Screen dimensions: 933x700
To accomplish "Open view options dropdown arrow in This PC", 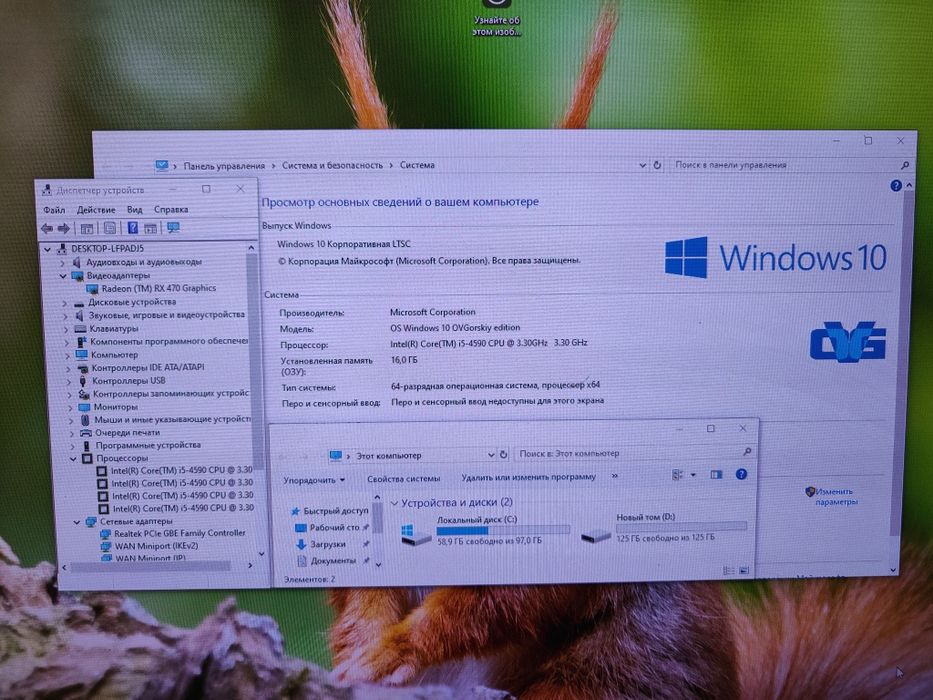I will click(x=693, y=475).
